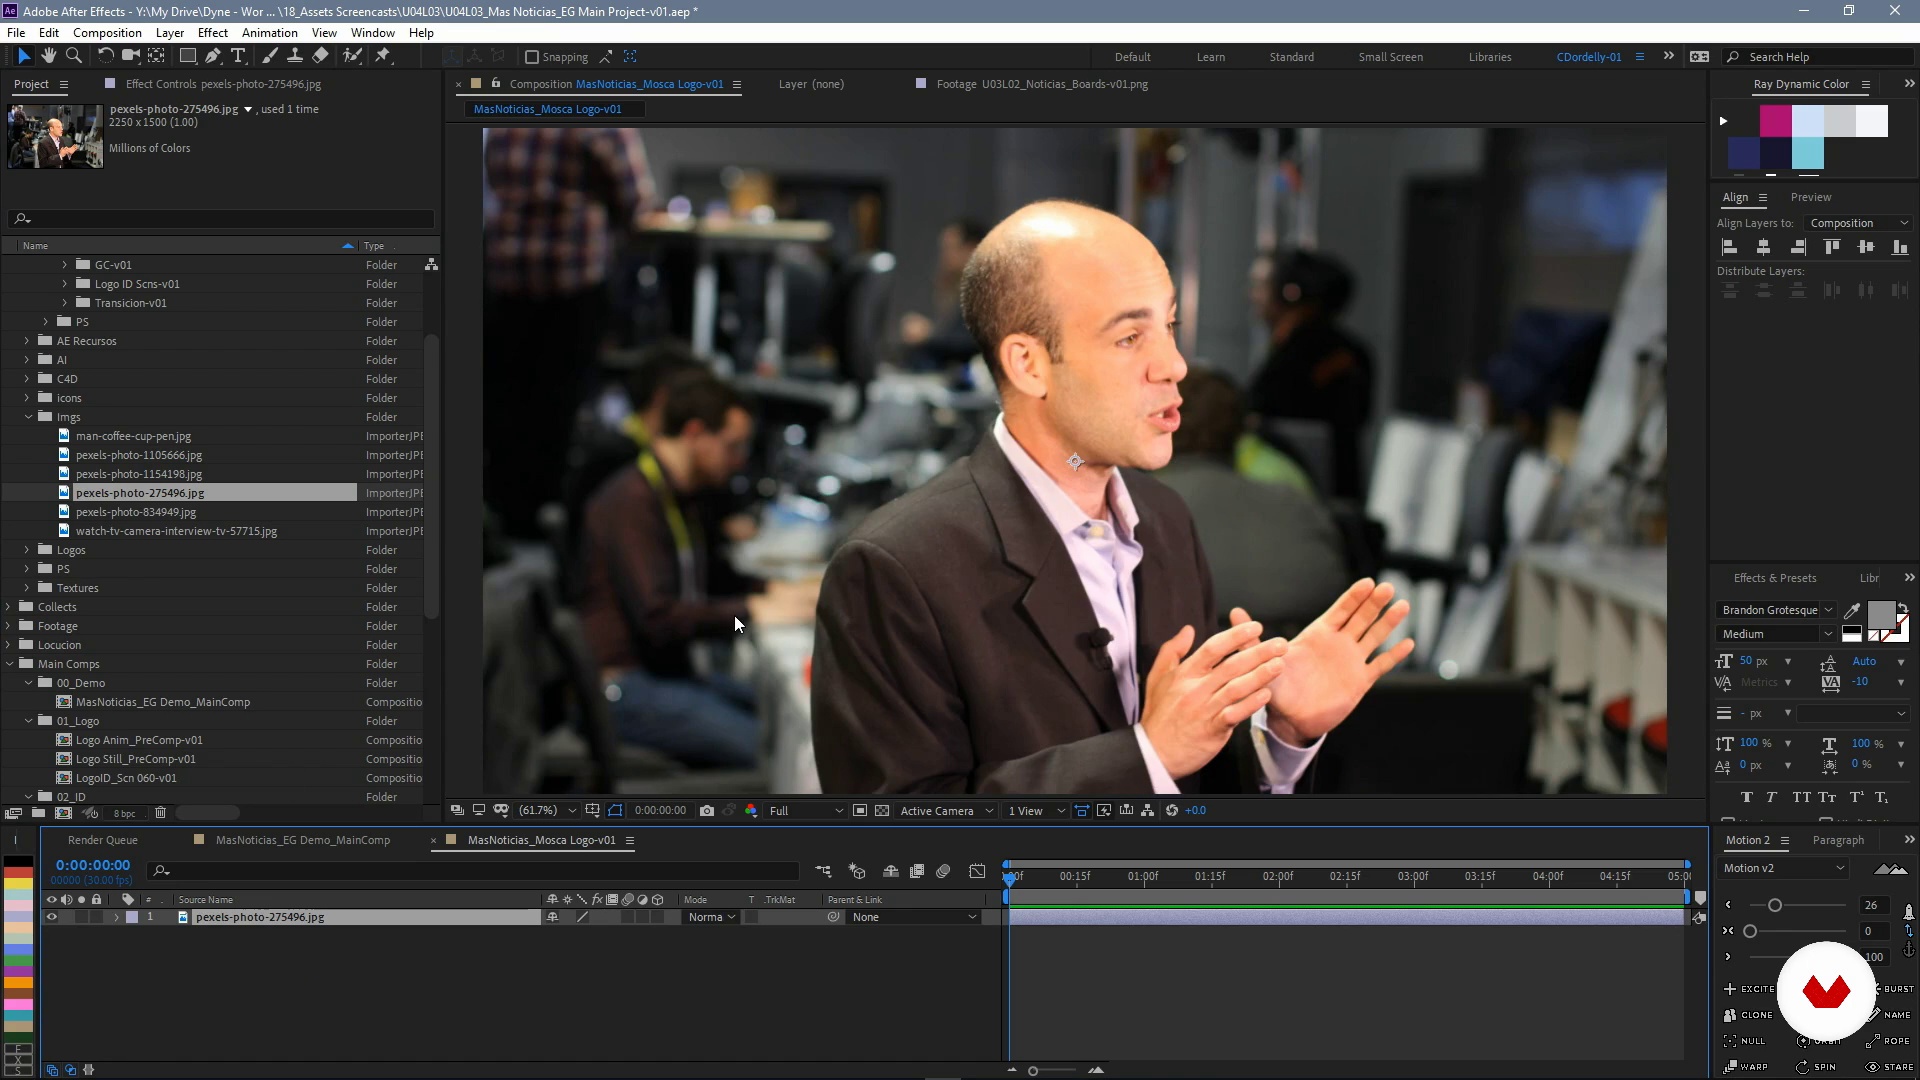Click the Delete trash icon in Project panel

pos(160,813)
